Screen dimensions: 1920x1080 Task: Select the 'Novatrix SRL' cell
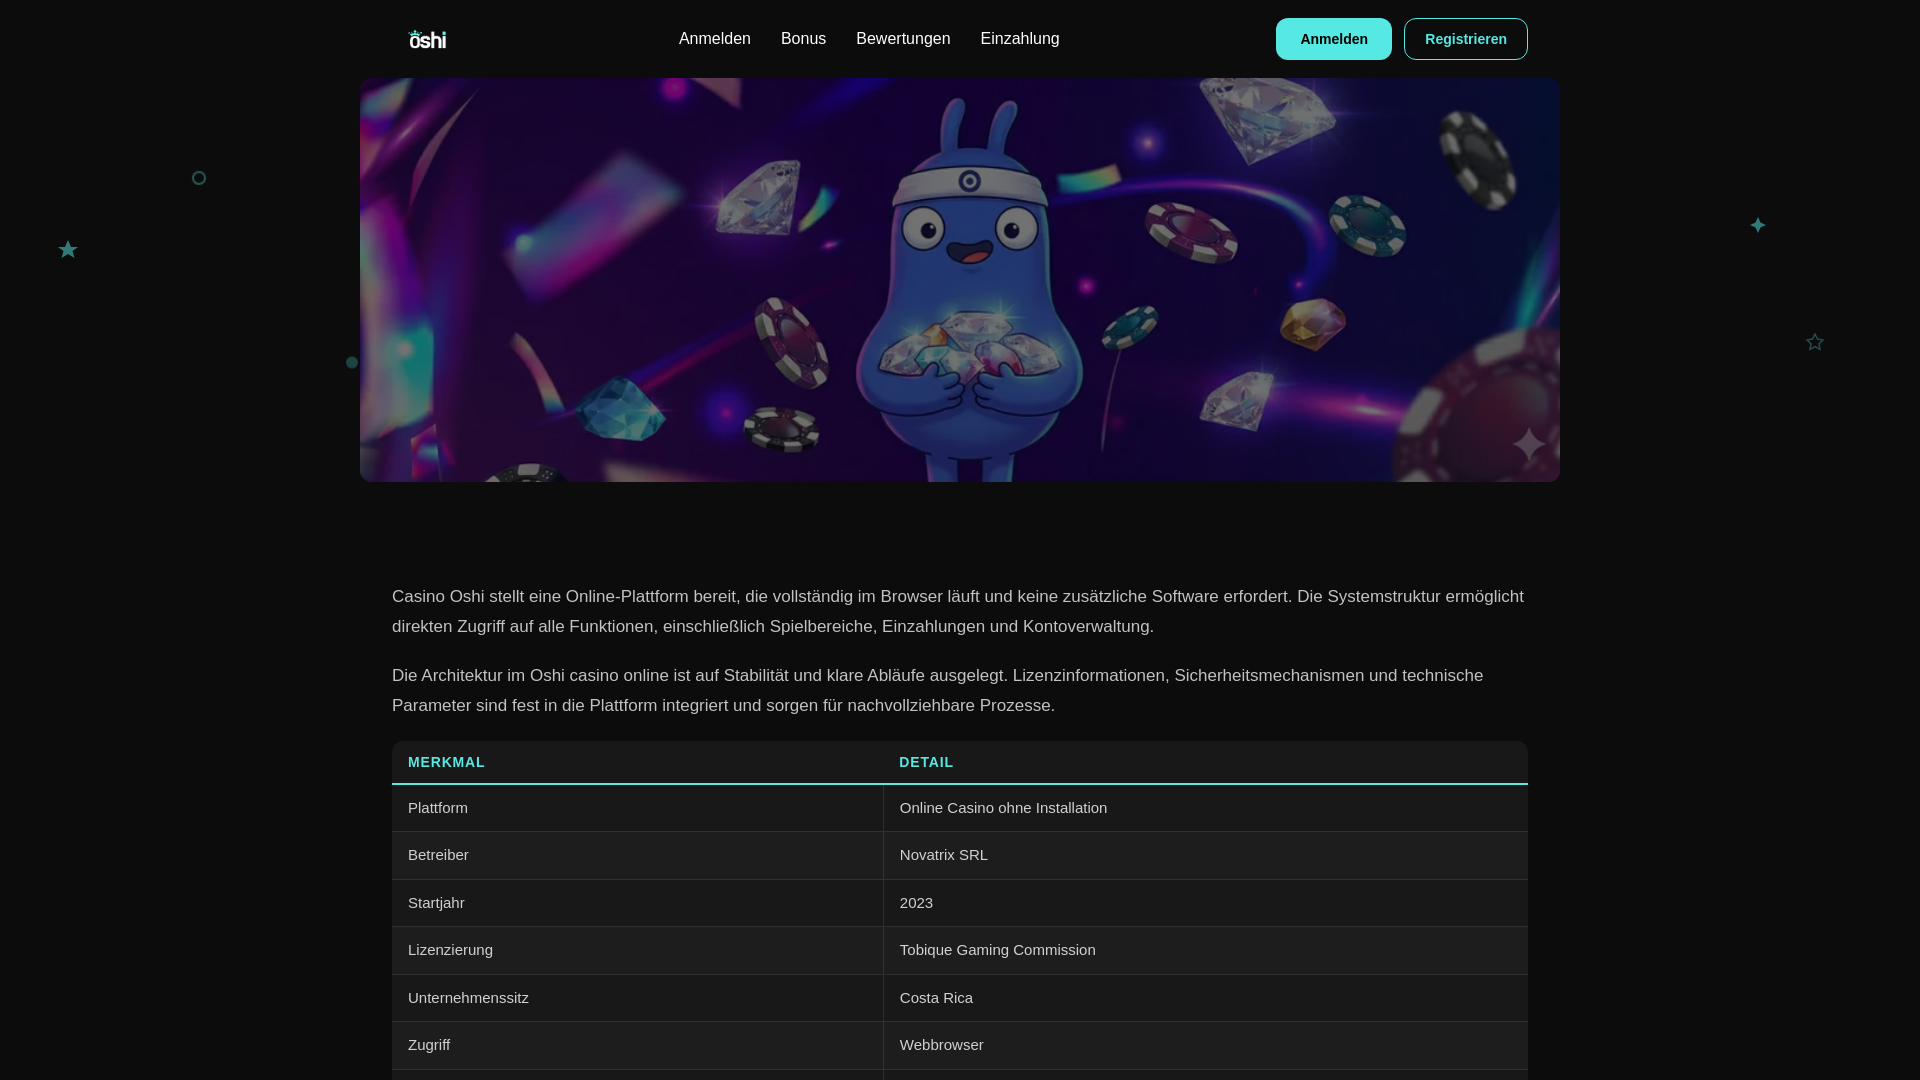click(x=1205, y=855)
